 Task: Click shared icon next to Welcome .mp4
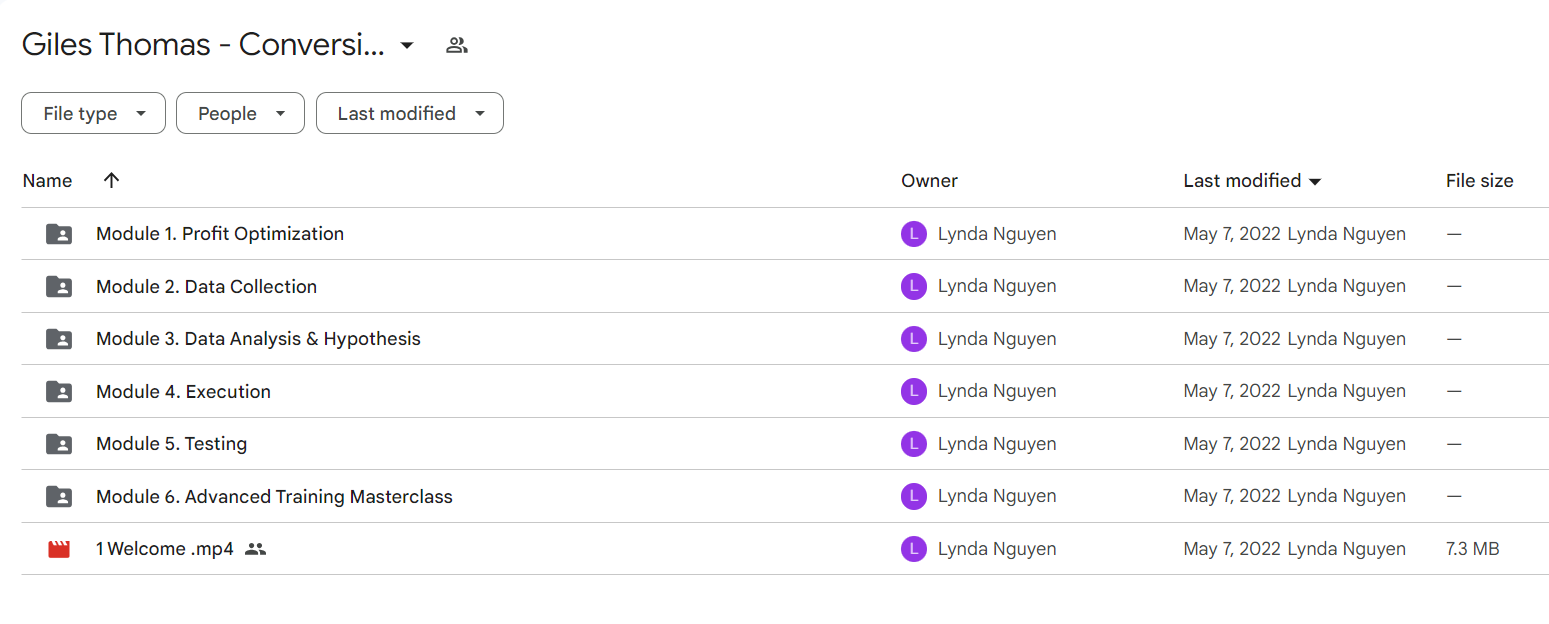coord(255,549)
